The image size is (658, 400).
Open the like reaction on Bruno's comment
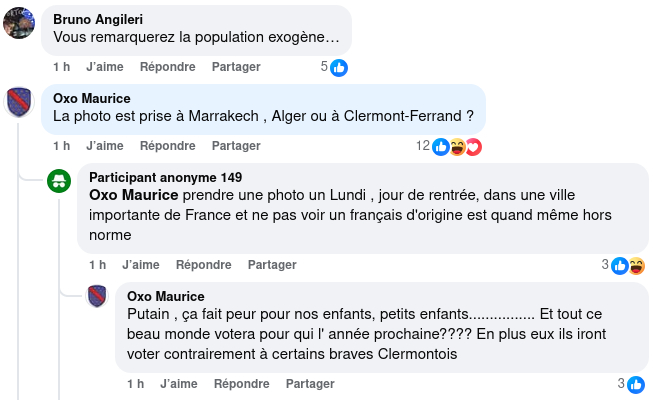pyautogui.click(x=339, y=67)
